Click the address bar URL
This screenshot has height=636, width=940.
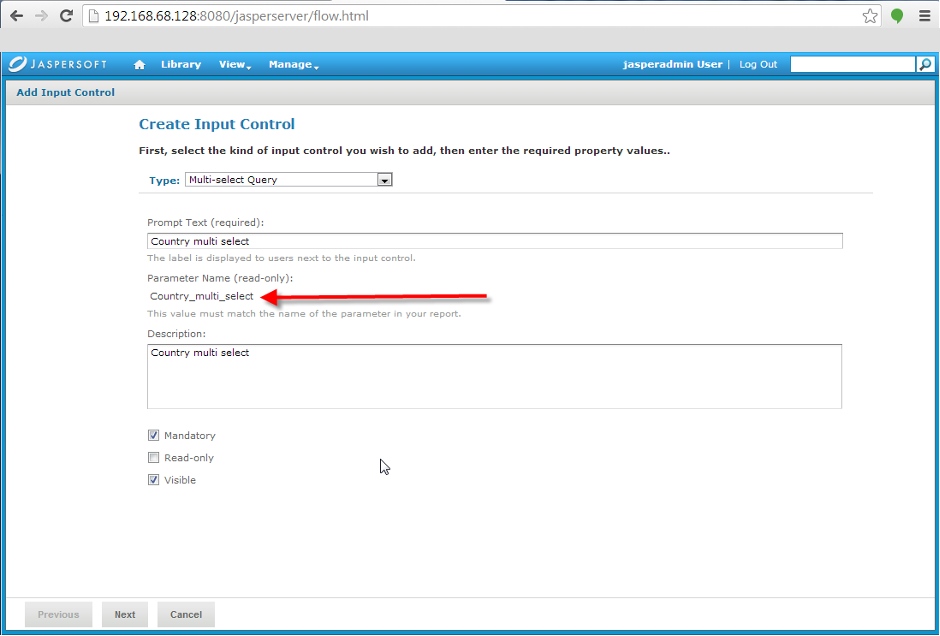tap(237, 16)
